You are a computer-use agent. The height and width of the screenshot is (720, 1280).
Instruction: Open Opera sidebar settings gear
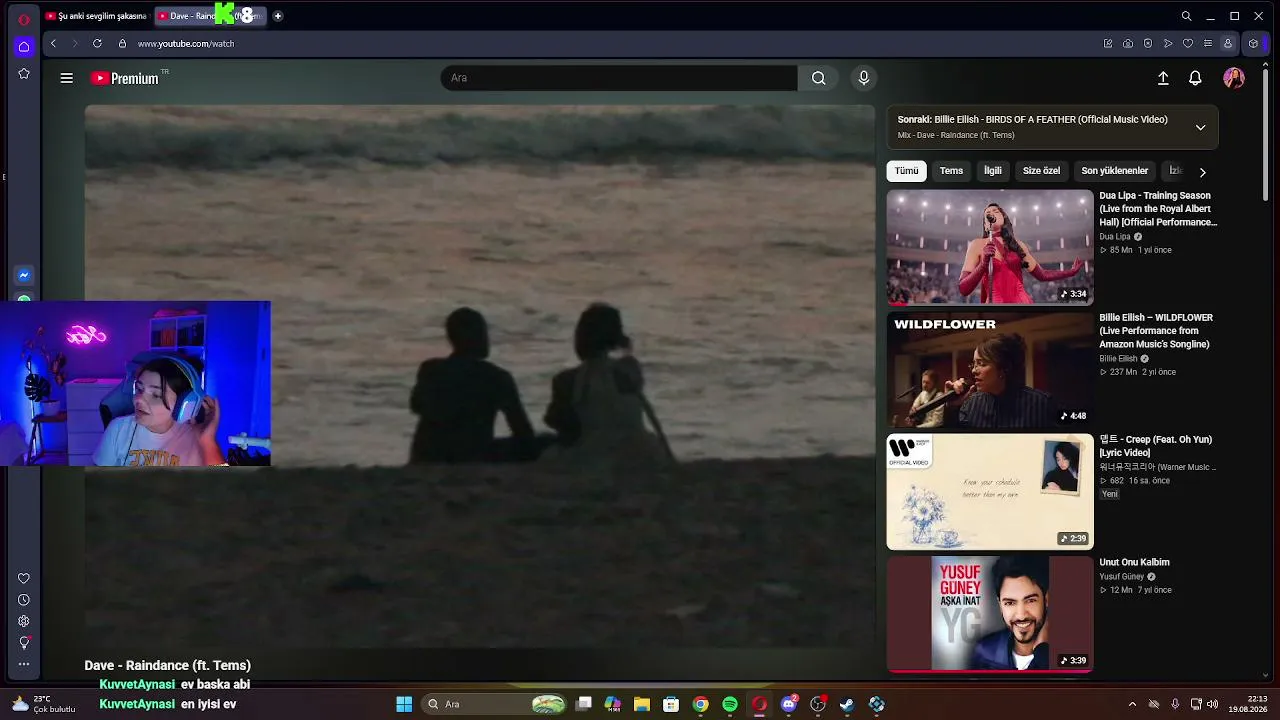pos(24,621)
